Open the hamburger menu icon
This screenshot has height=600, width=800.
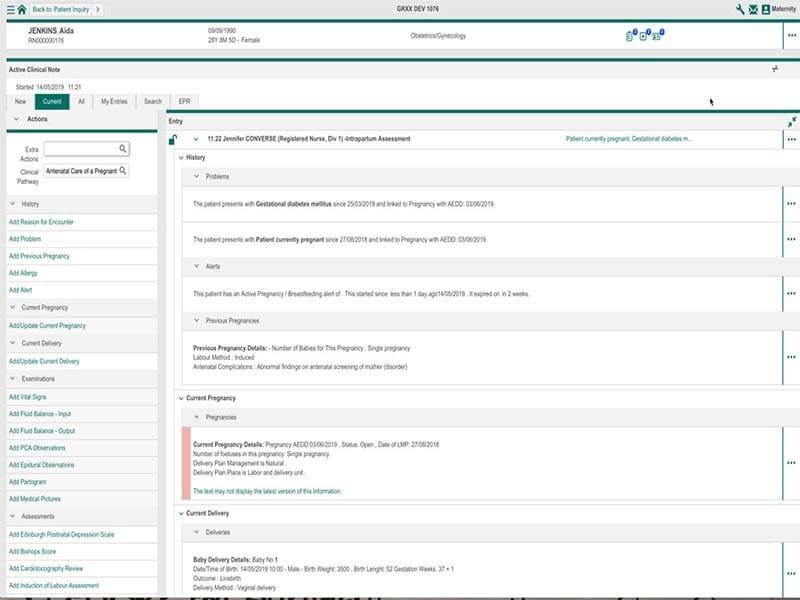click(10, 9)
